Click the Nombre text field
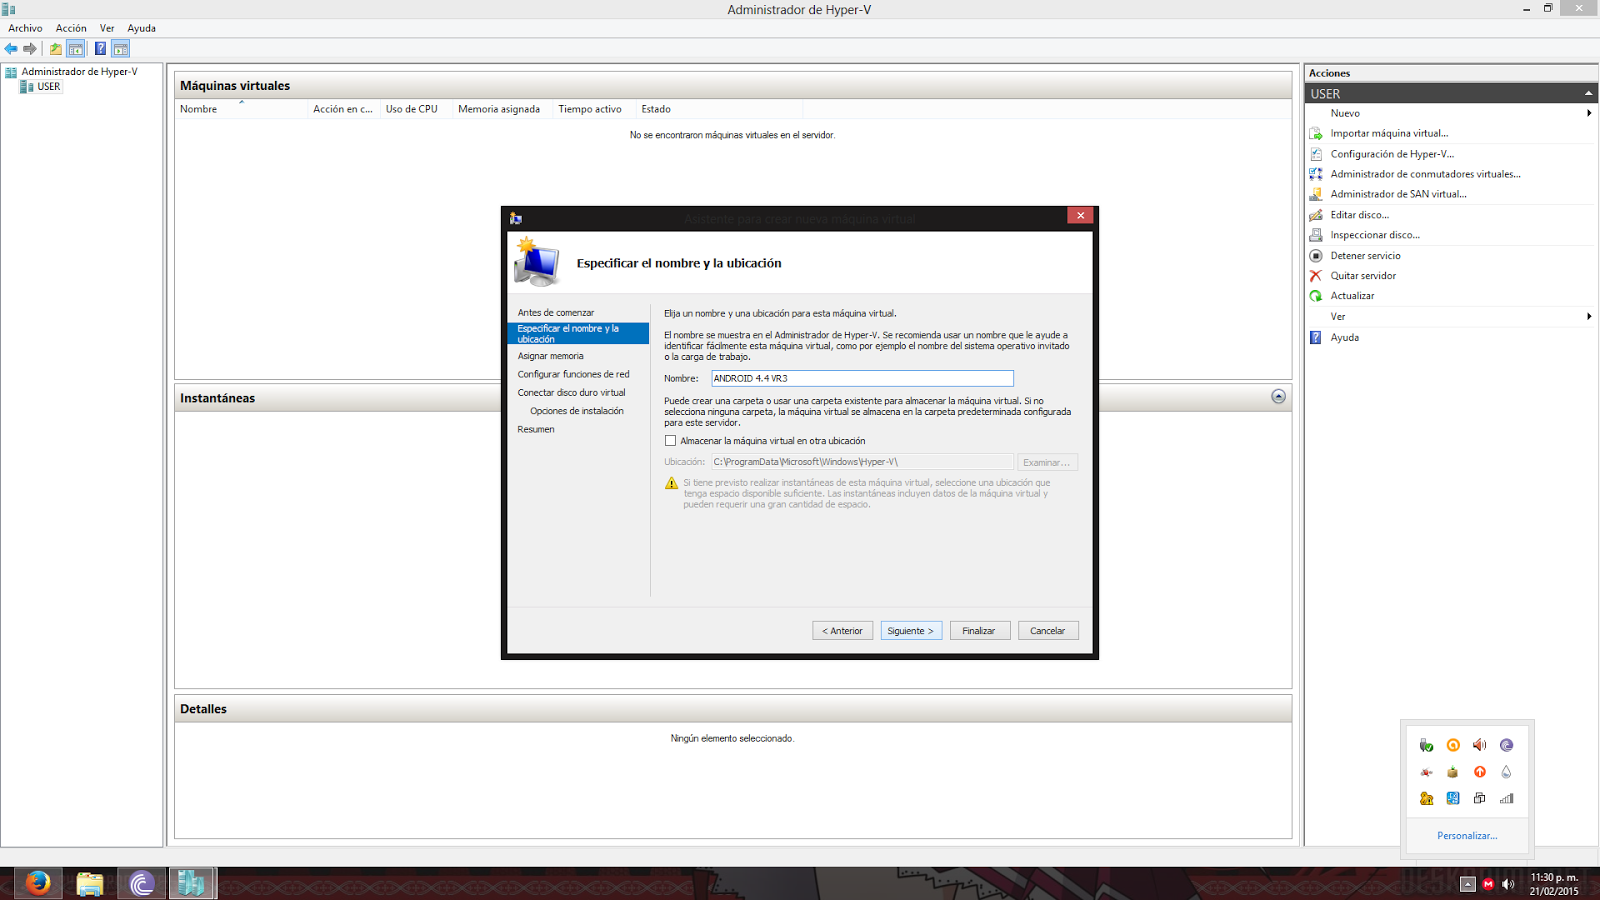Screen dimensions: 1600x900 coord(862,378)
